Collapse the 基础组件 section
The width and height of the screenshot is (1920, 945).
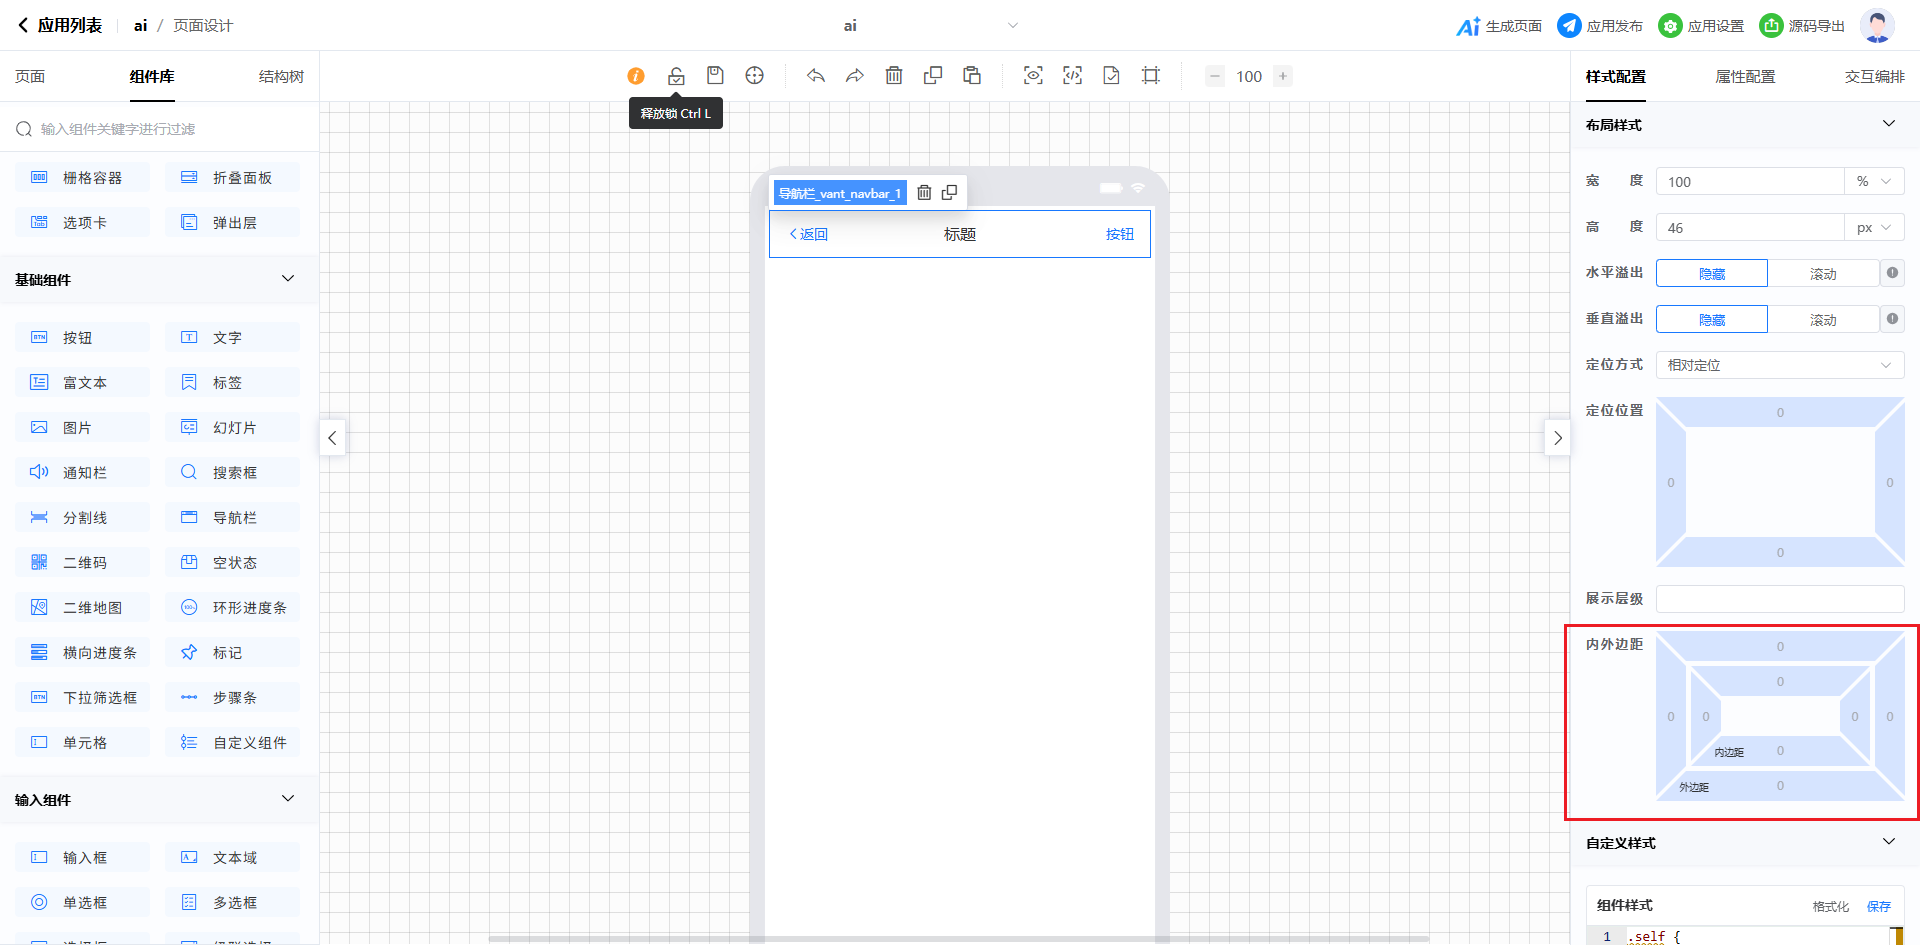(288, 279)
